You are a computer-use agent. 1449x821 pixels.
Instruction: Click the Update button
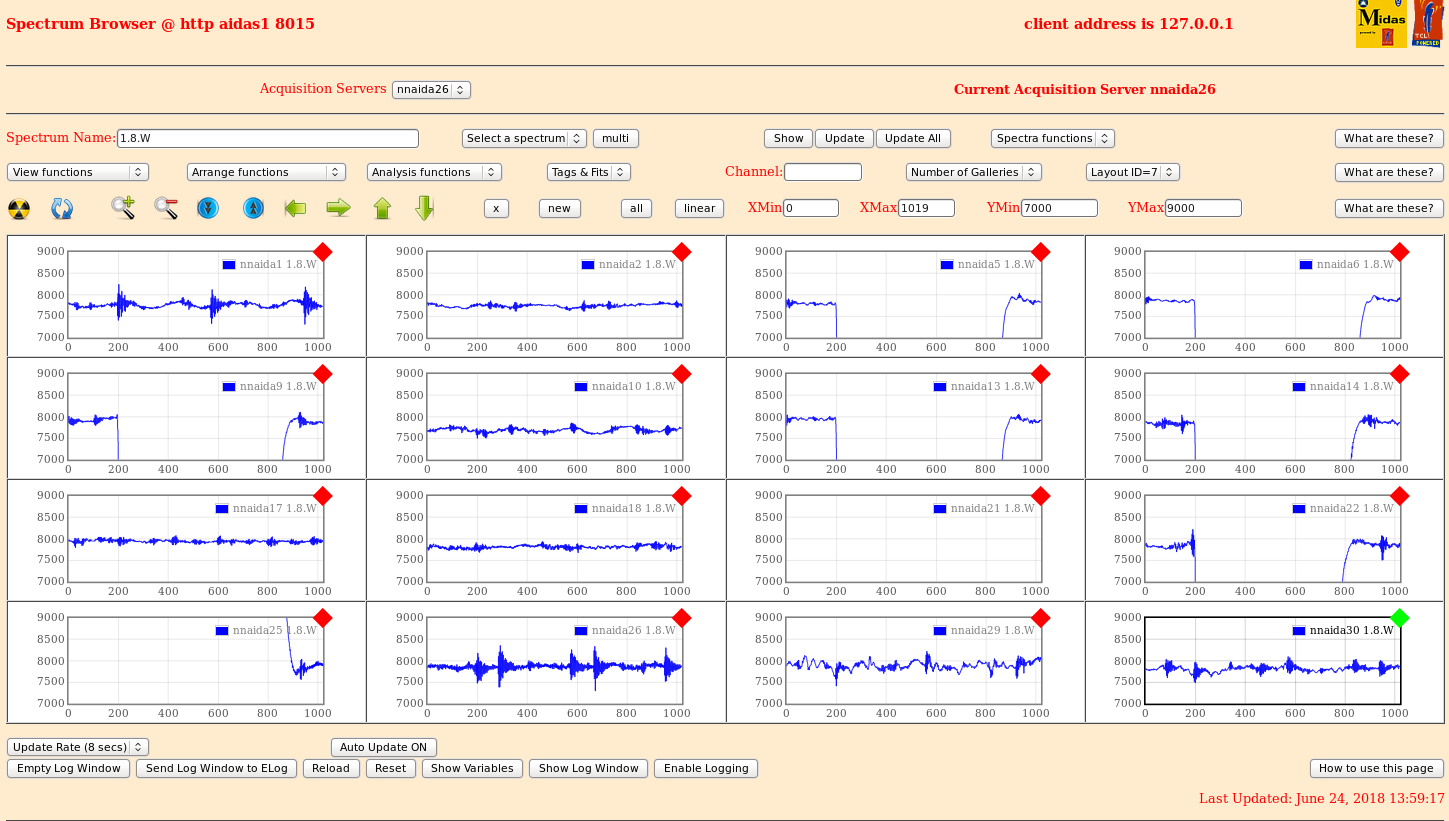pos(845,138)
